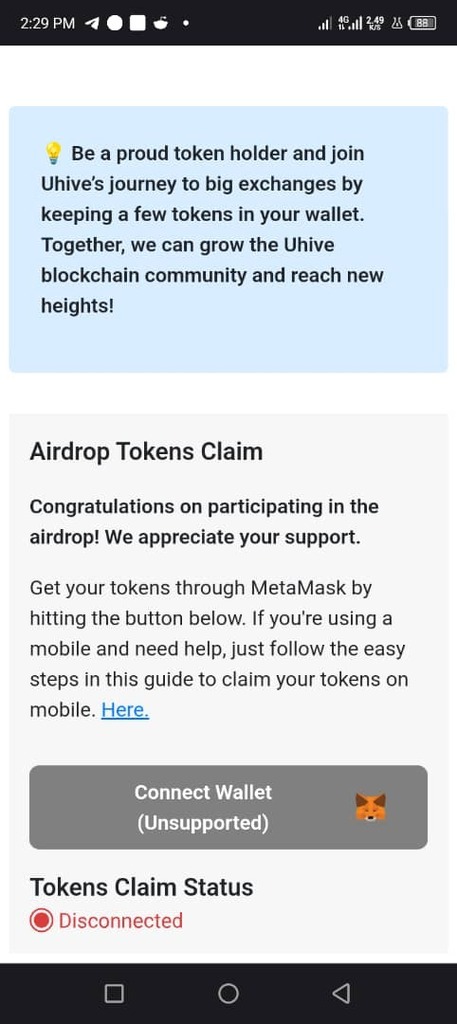Tap the blue token holder info banner
The width and height of the screenshot is (457, 1024).
pyautogui.click(x=228, y=239)
